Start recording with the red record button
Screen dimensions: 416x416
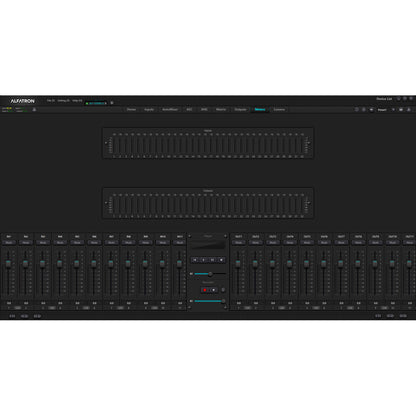(x=205, y=290)
